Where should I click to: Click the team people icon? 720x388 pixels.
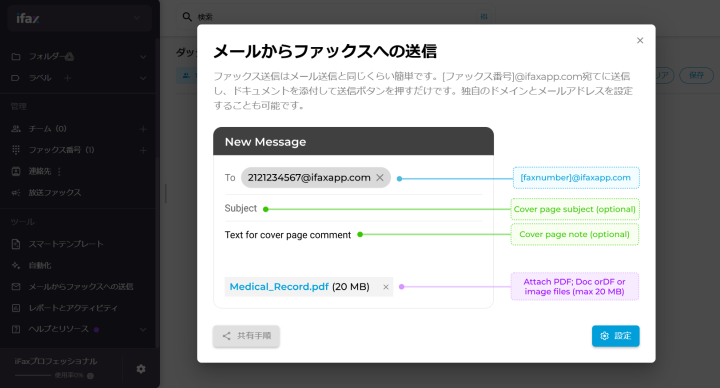pyautogui.click(x=16, y=129)
